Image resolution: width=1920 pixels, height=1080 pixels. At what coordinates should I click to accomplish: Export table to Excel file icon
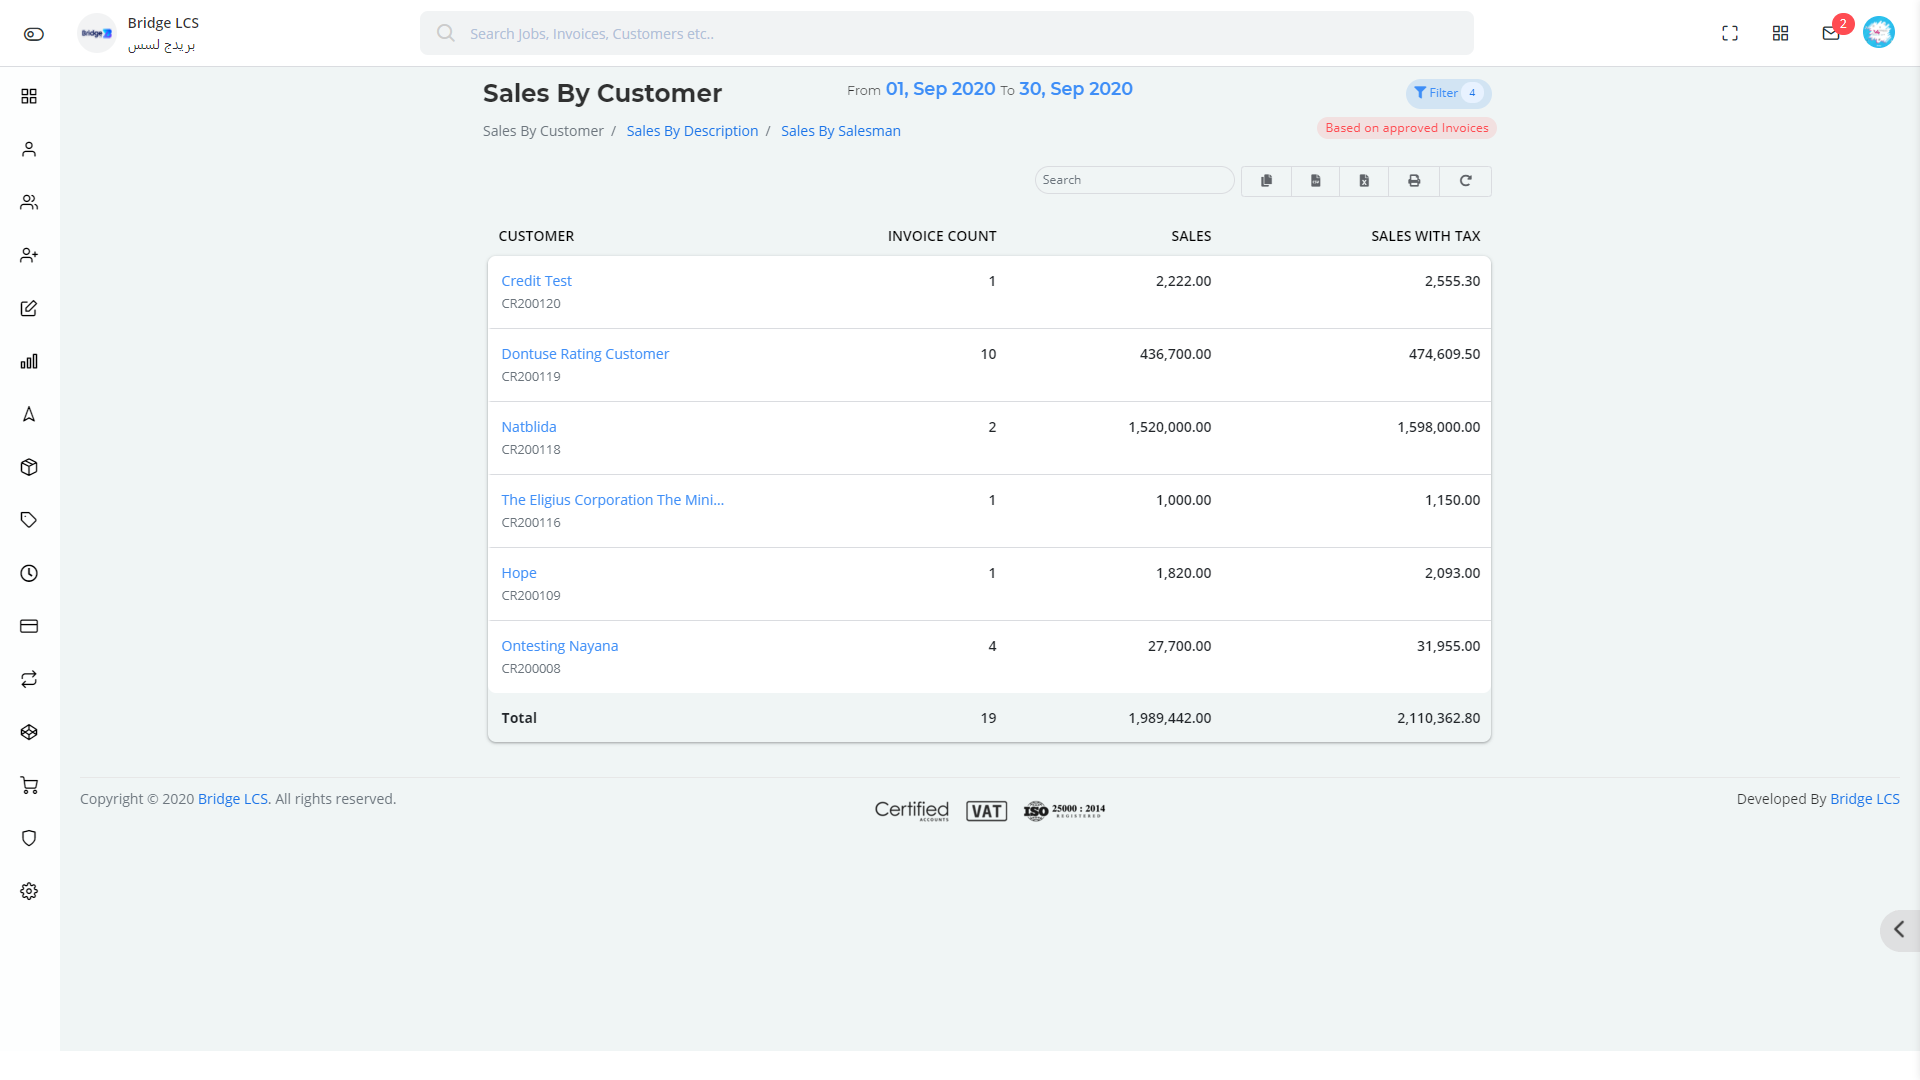click(1364, 181)
